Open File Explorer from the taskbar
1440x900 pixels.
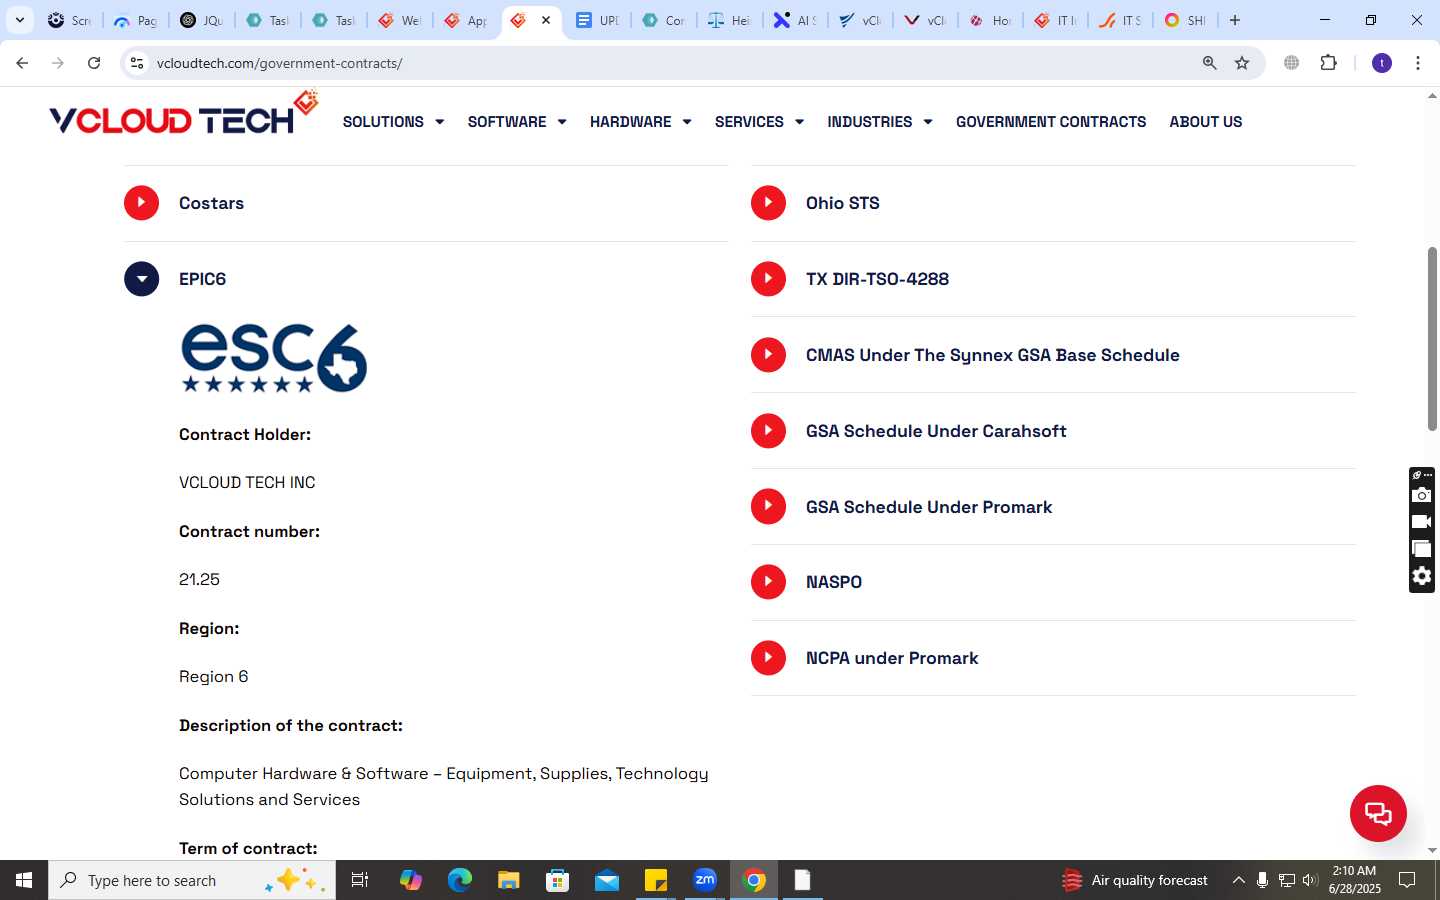coord(508,880)
